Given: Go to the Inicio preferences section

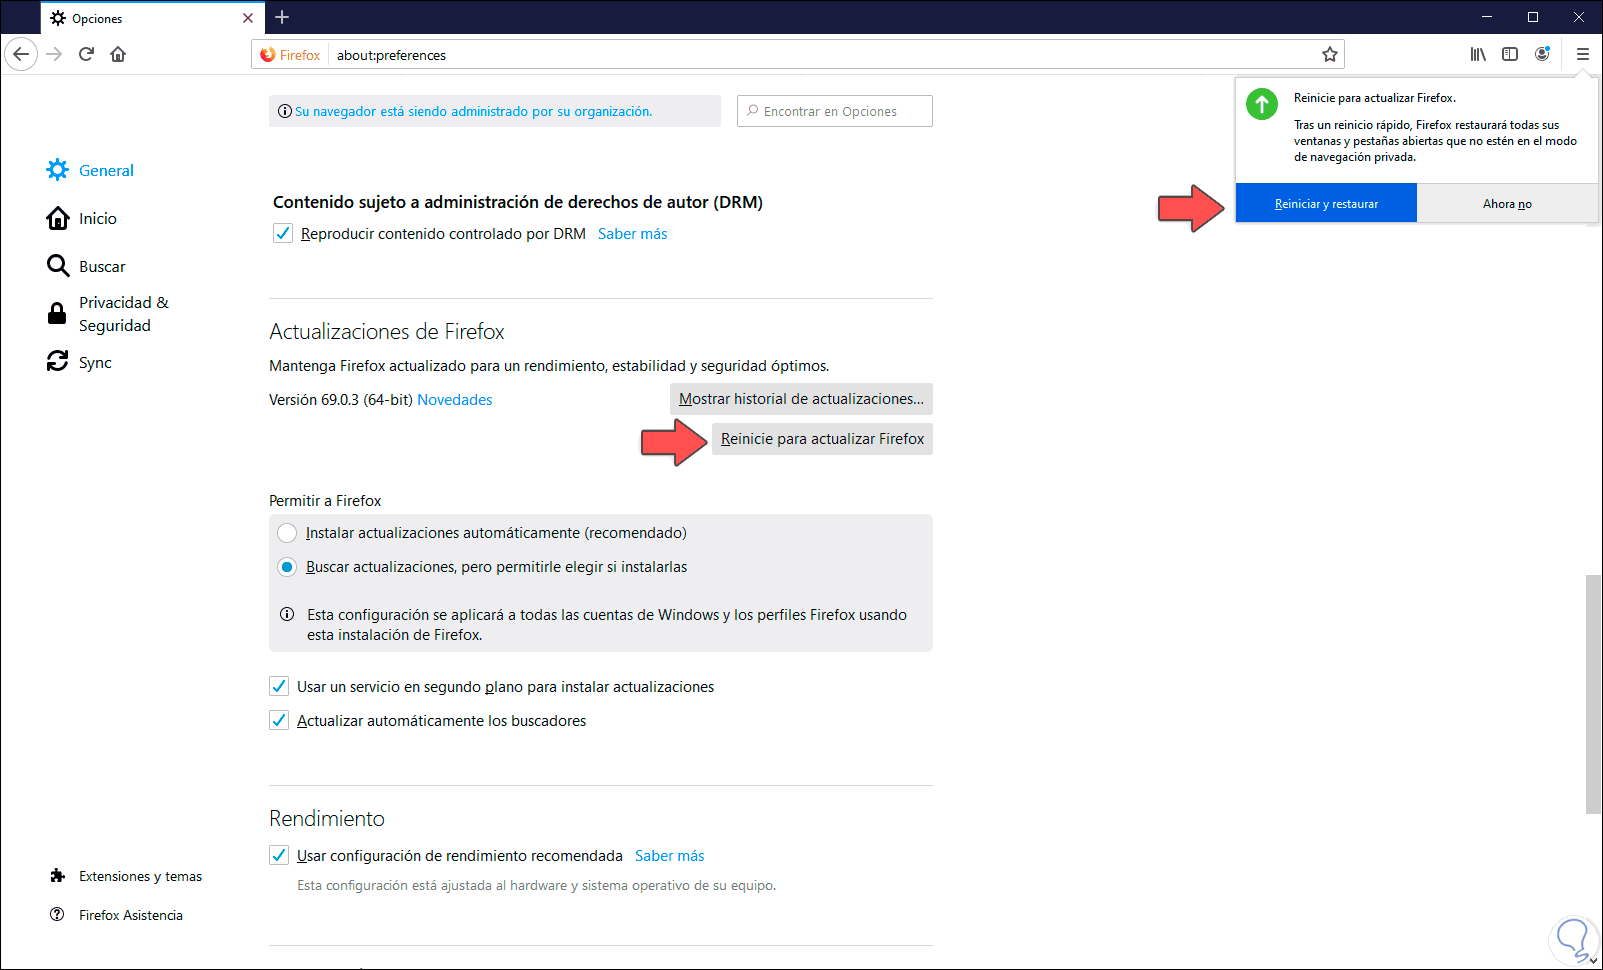Looking at the screenshot, I should (97, 218).
